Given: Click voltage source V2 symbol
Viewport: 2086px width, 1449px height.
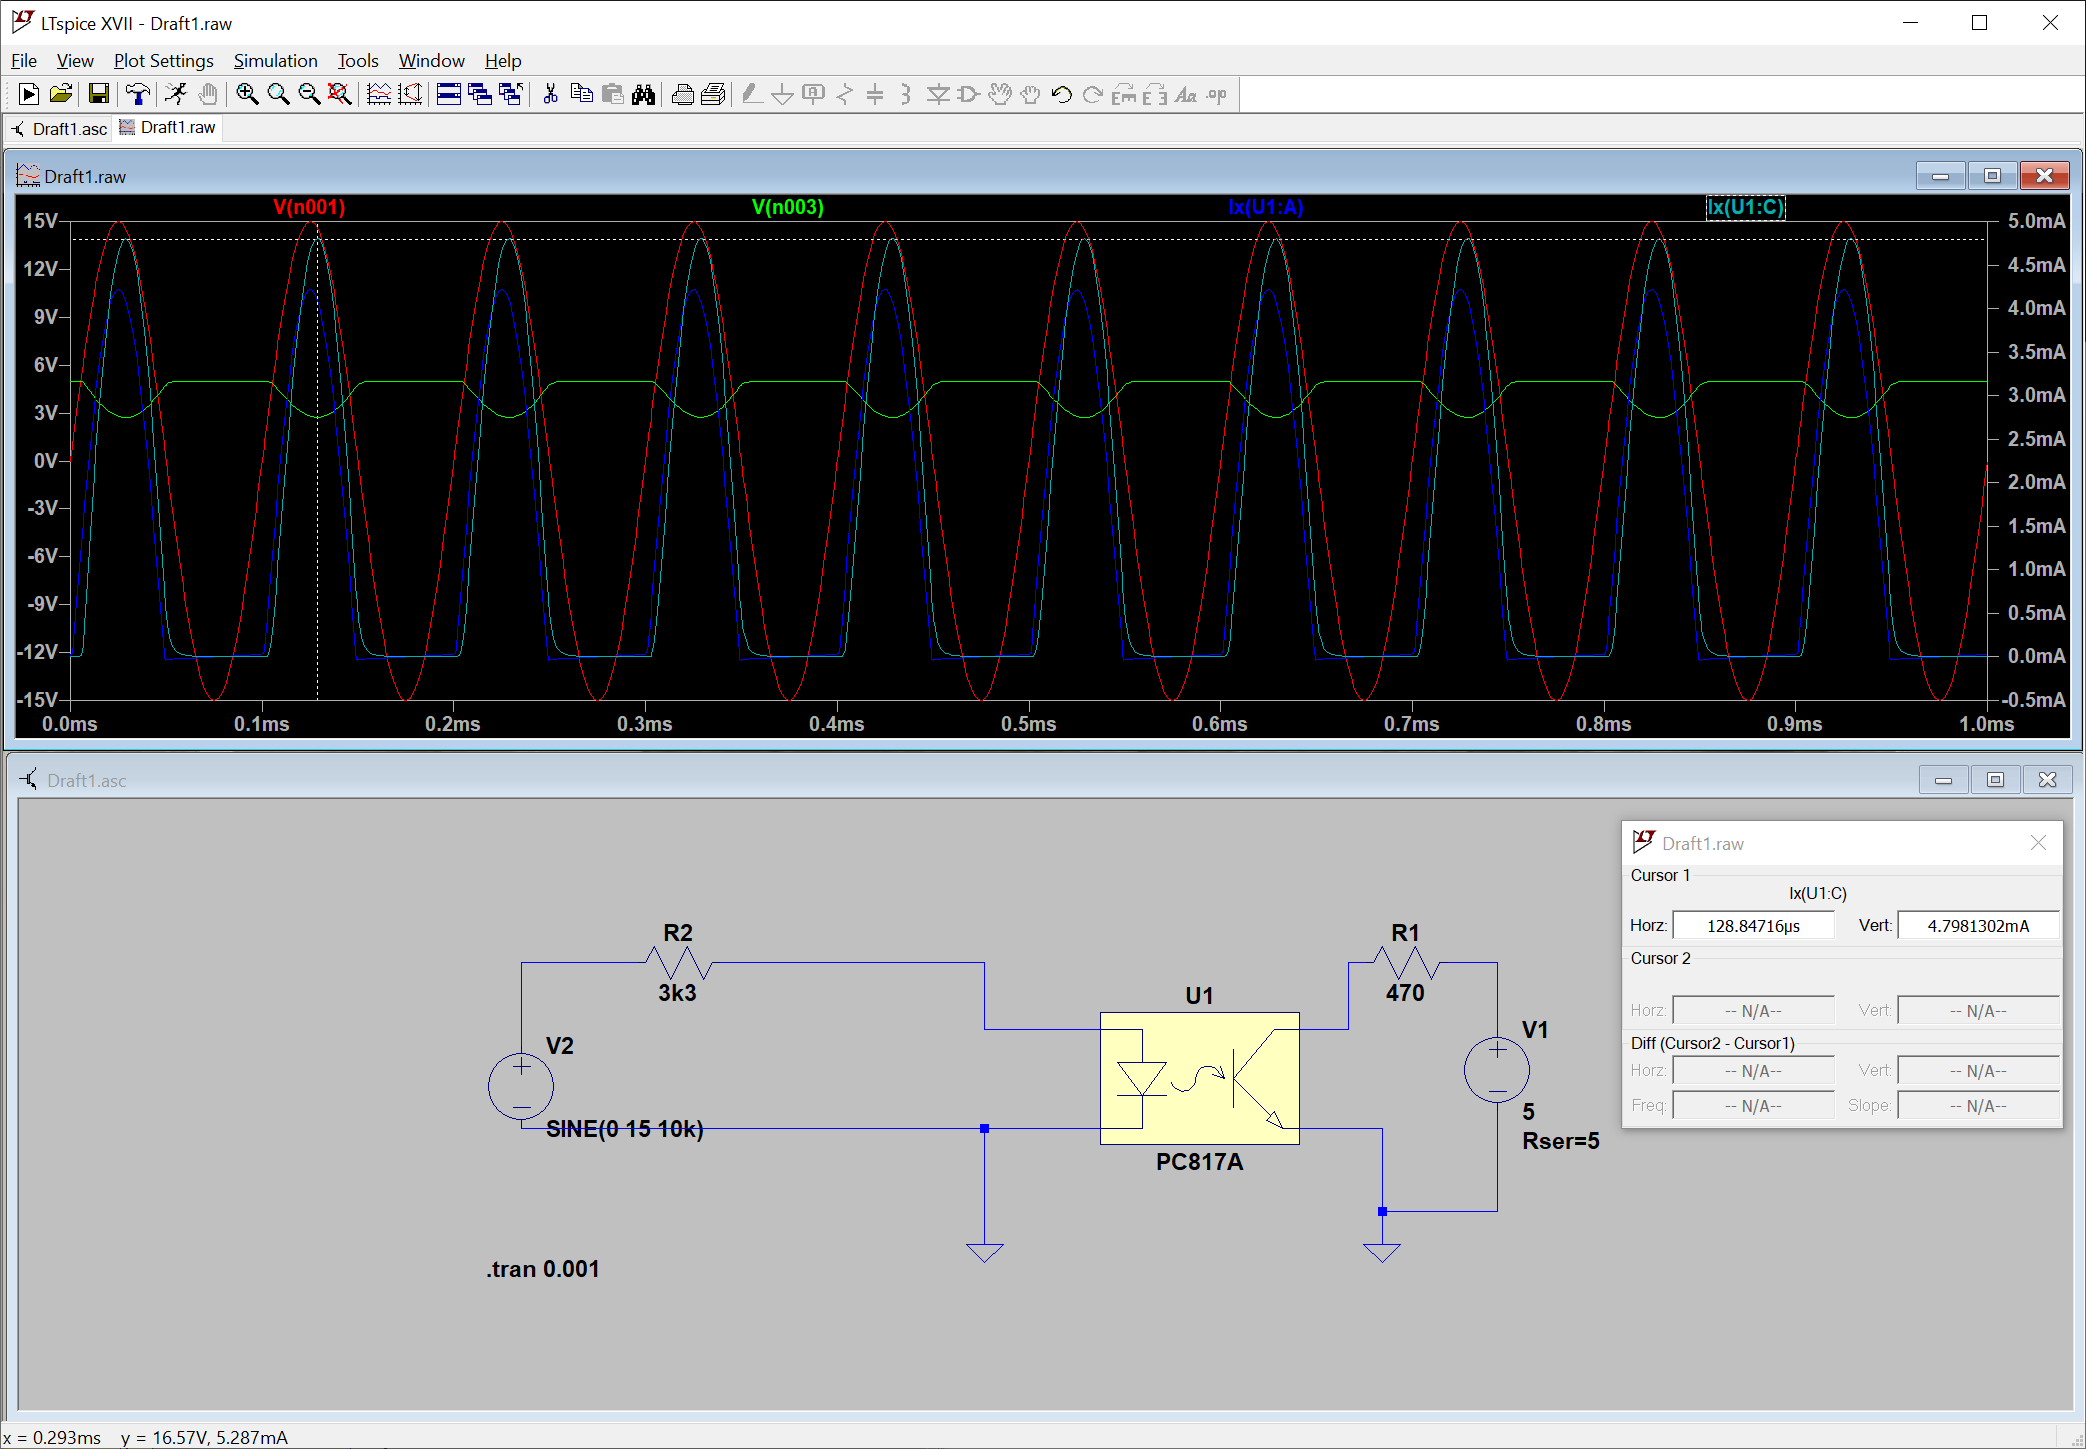Looking at the screenshot, I should tap(521, 1086).
